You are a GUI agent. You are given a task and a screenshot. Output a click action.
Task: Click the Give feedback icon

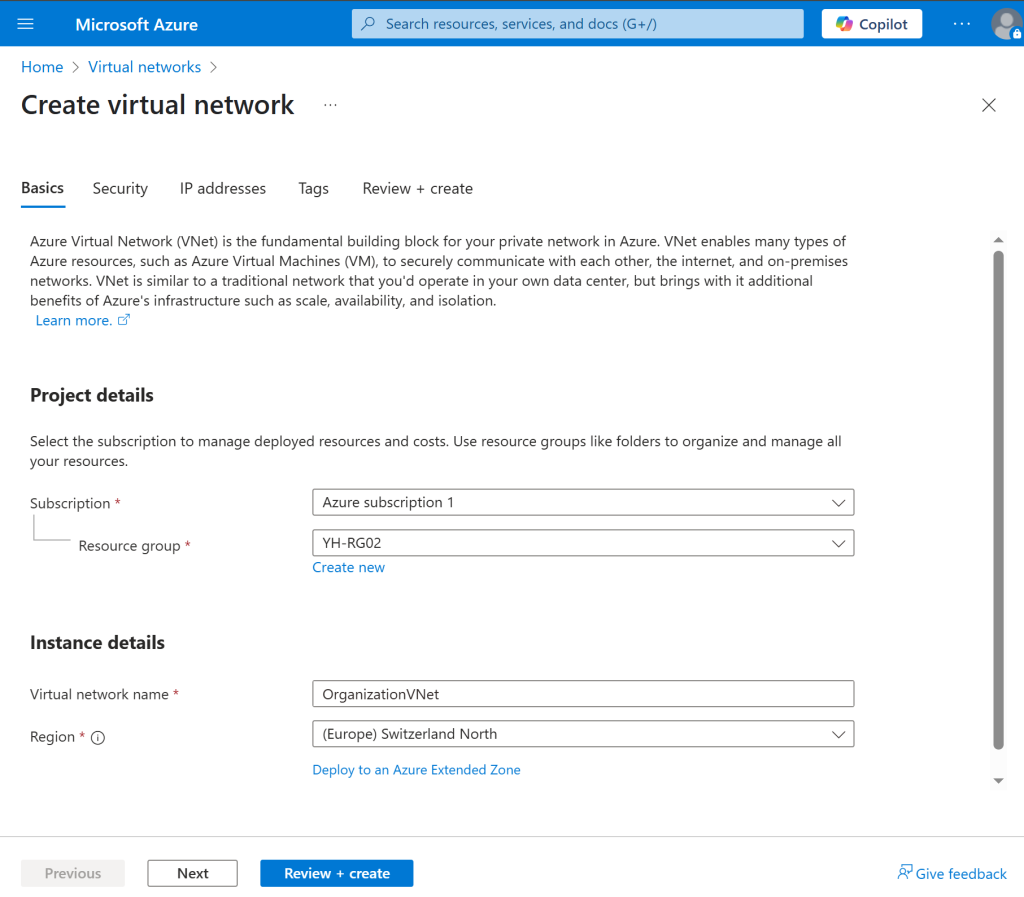tap(904, 872)
